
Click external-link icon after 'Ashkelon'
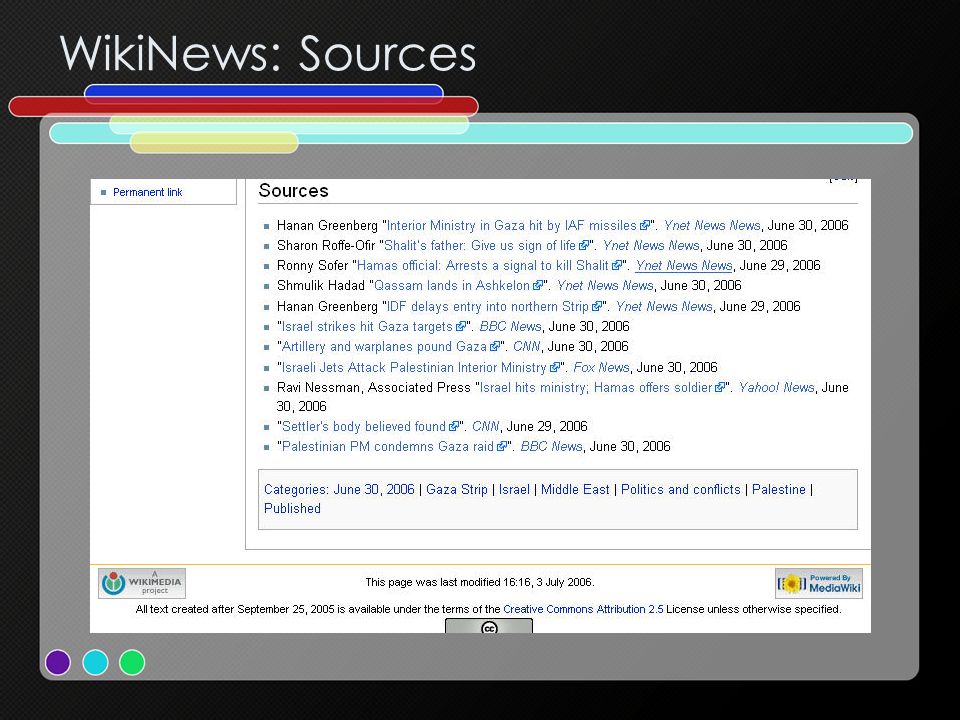(x=538, y=286)
